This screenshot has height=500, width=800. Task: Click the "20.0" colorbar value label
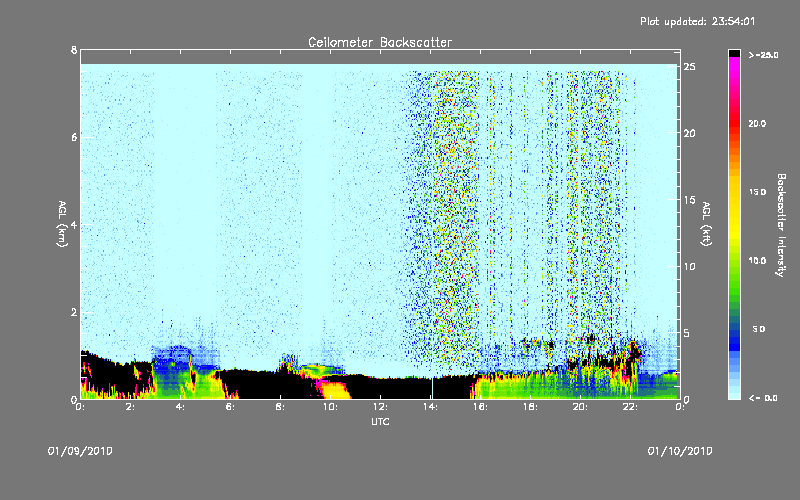[757, 123]
